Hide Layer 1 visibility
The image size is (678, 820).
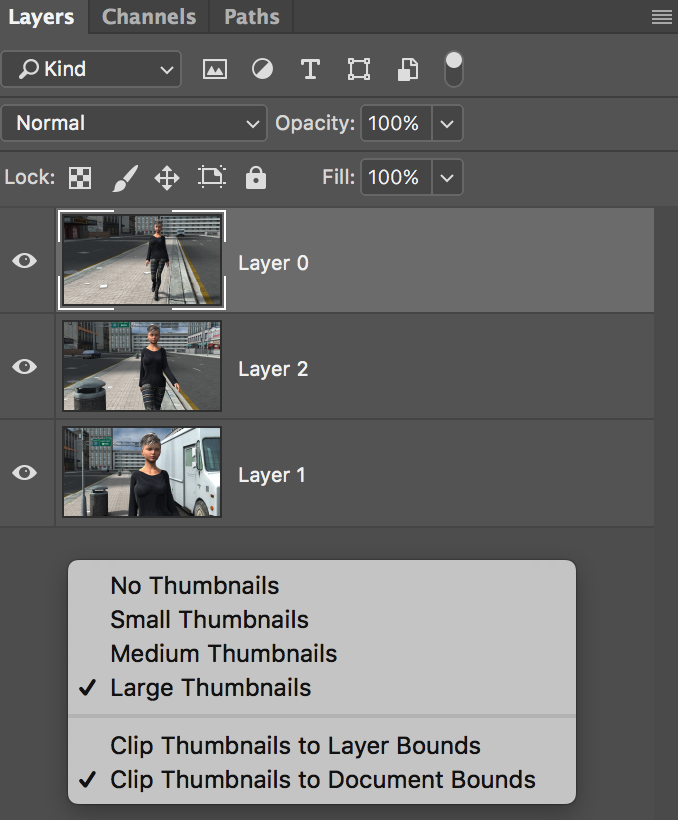tap(24, 474)
